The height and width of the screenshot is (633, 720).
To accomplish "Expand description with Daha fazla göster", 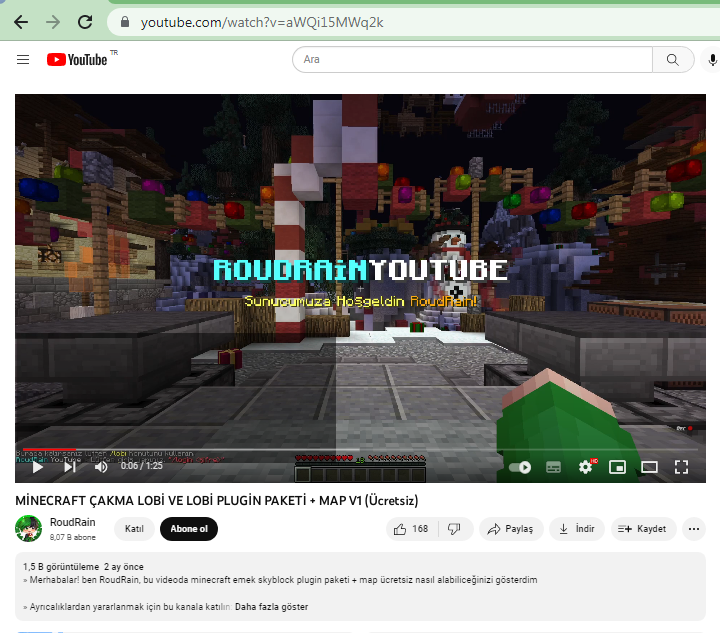I will [271, 607].
